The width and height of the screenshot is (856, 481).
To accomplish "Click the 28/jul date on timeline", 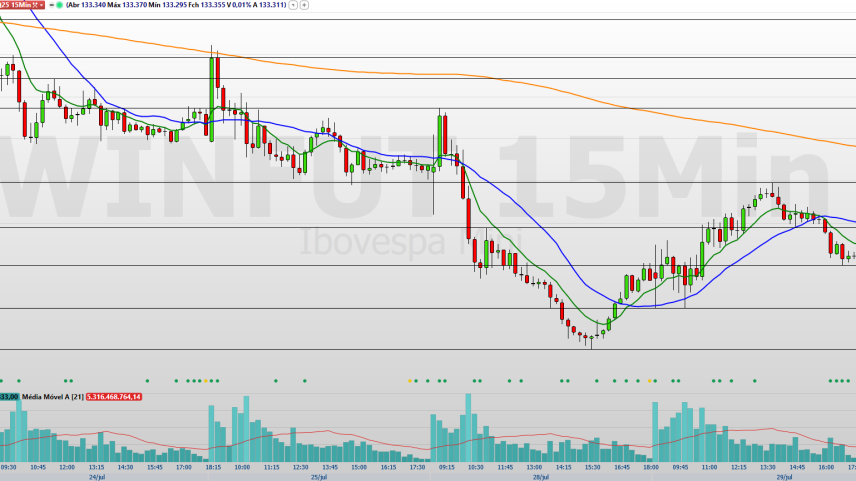I will tap(540, 477).
